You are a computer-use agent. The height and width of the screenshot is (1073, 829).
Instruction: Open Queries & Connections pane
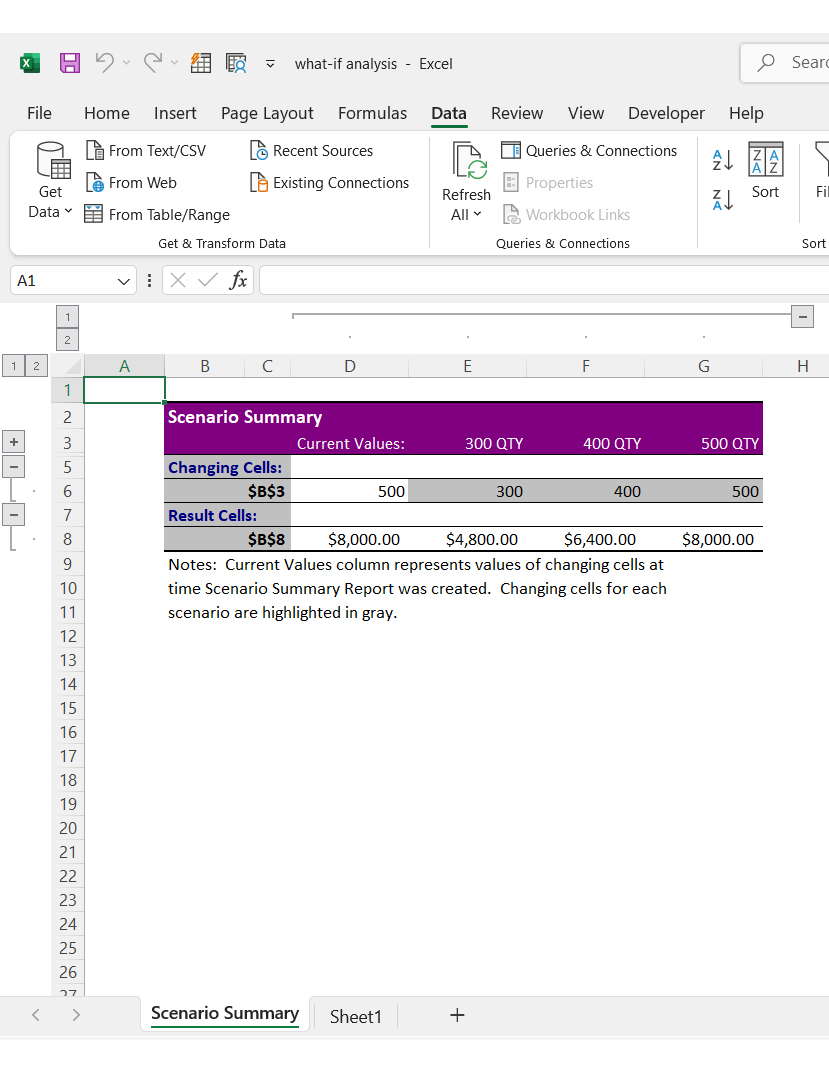tap(589, 151)
